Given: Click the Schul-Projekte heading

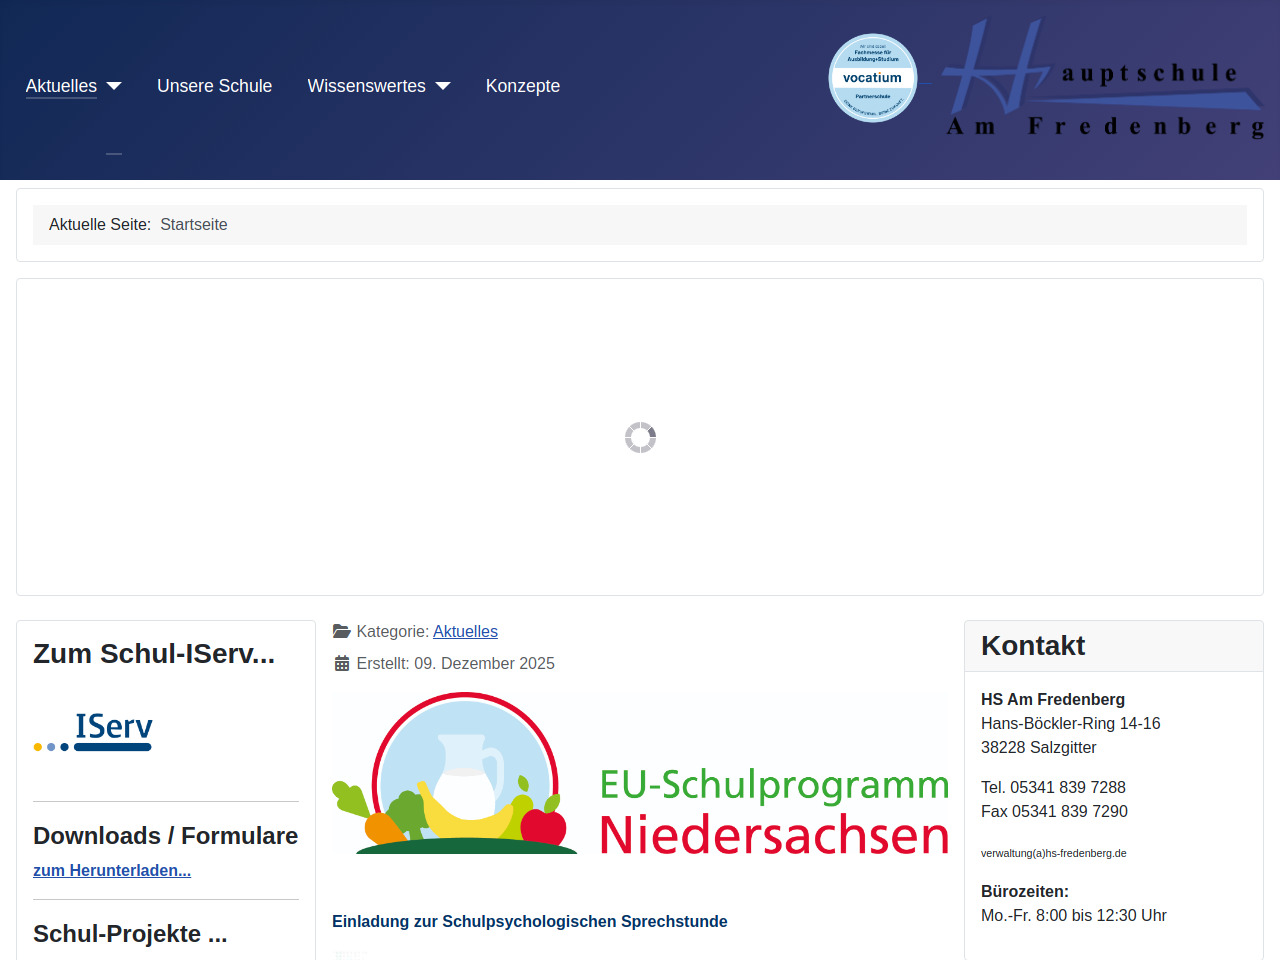Looking at the screenshot, I should pyautogui.click(x=130, y=933).
